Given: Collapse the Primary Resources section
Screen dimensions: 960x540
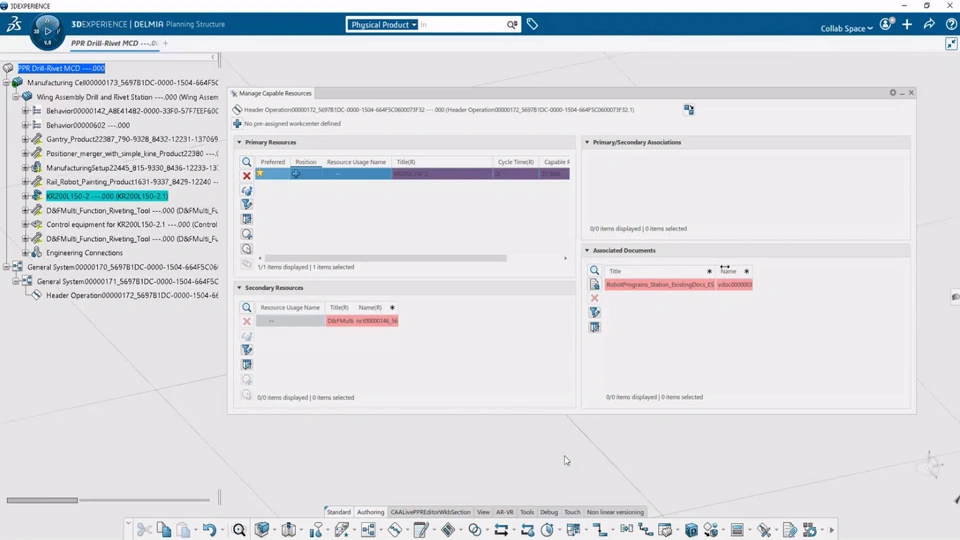Looking at the screenshot, I should (239, 142).
